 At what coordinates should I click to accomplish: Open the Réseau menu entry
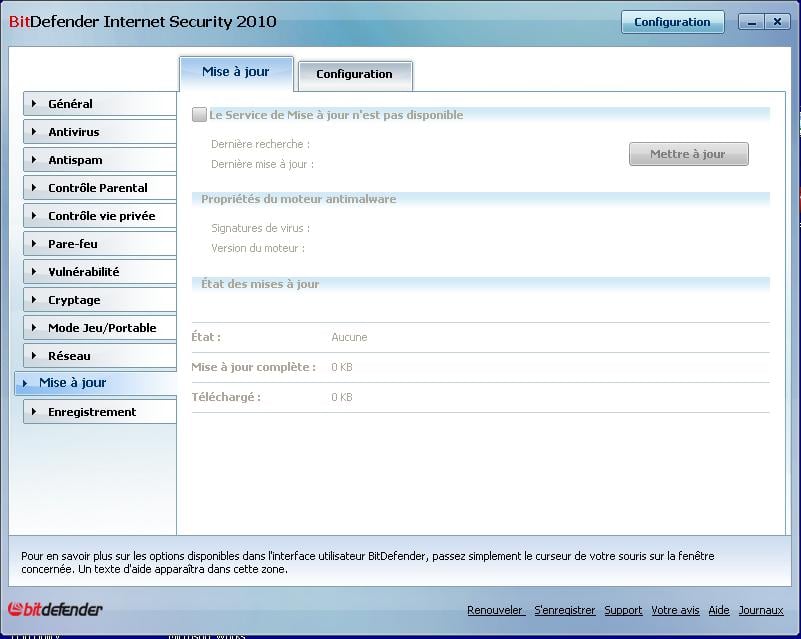100,356
